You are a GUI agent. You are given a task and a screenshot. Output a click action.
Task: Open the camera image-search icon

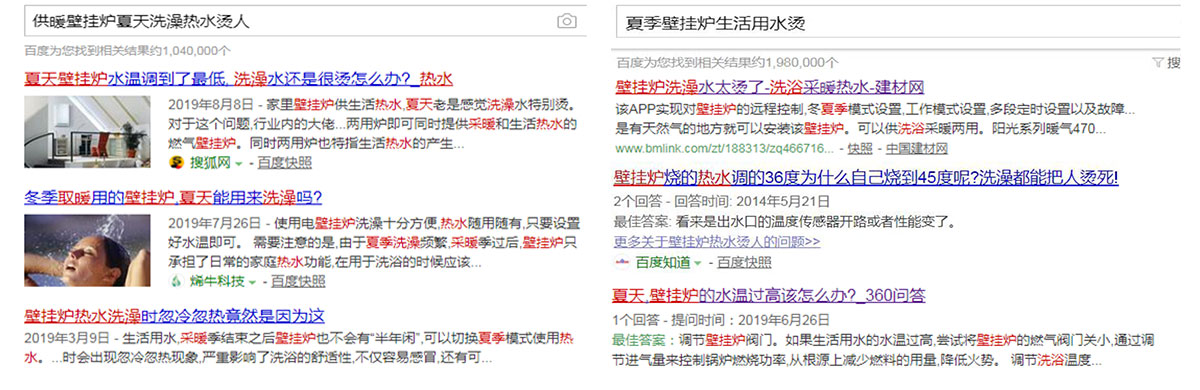567,21
